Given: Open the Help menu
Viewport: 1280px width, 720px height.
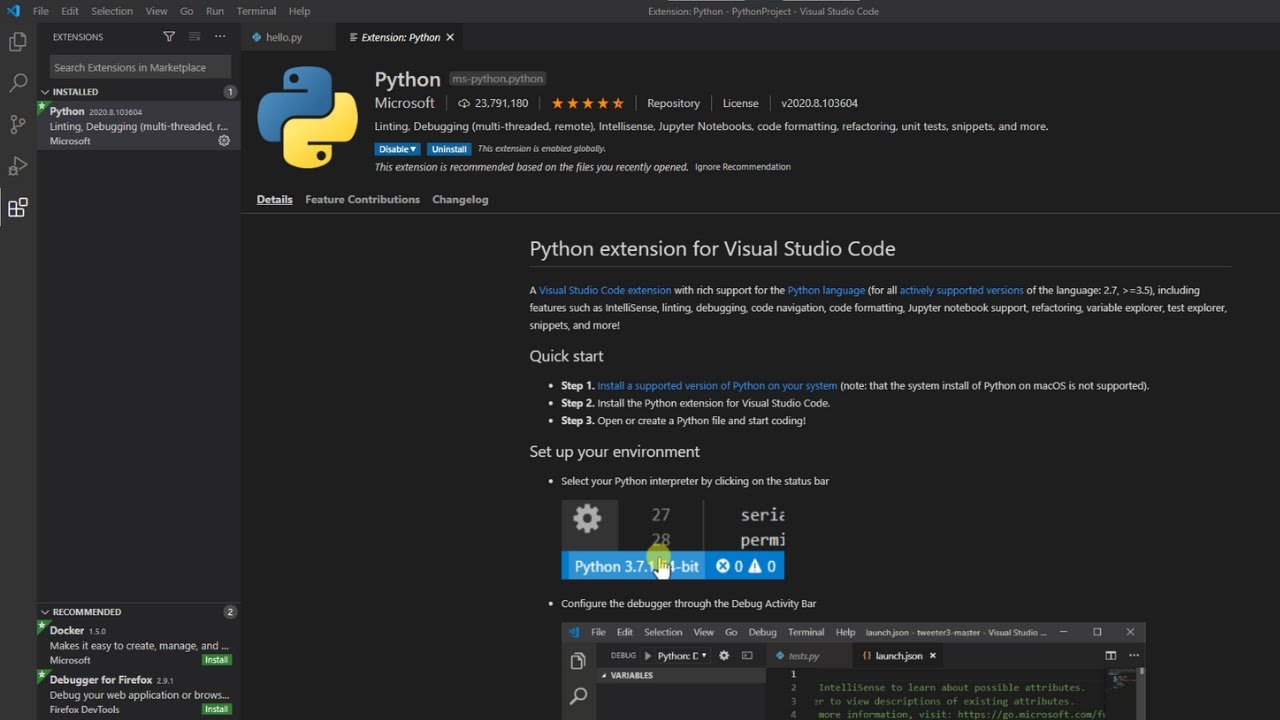Looking at the screenshot, I should [x=299, y=11].
